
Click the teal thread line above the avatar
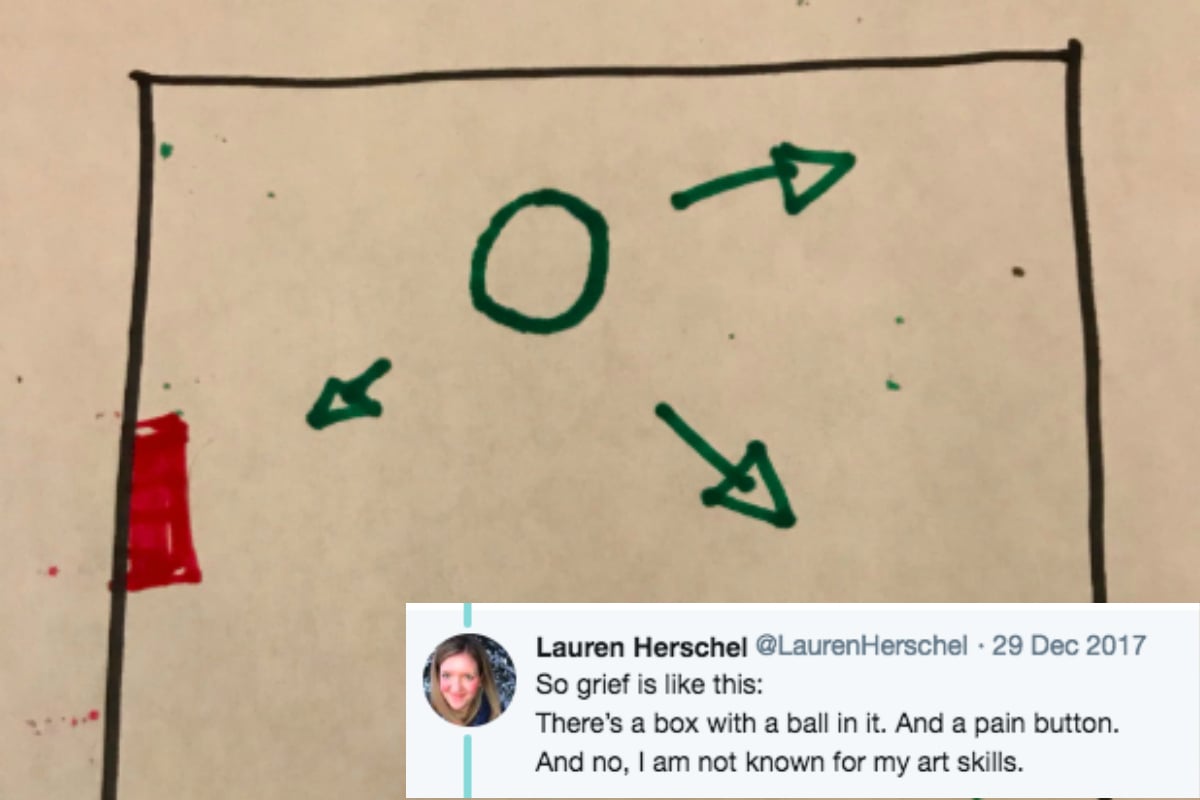[467, 618]
